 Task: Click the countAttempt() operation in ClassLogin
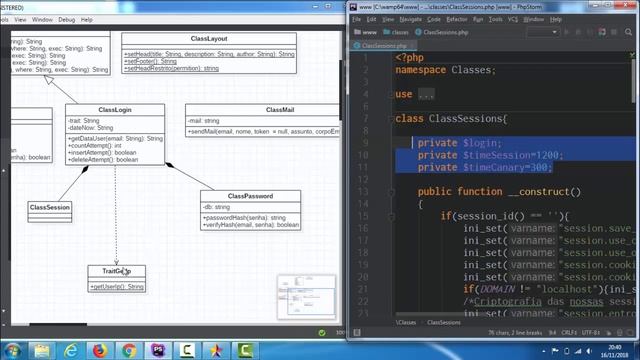[x=95, y=146]
